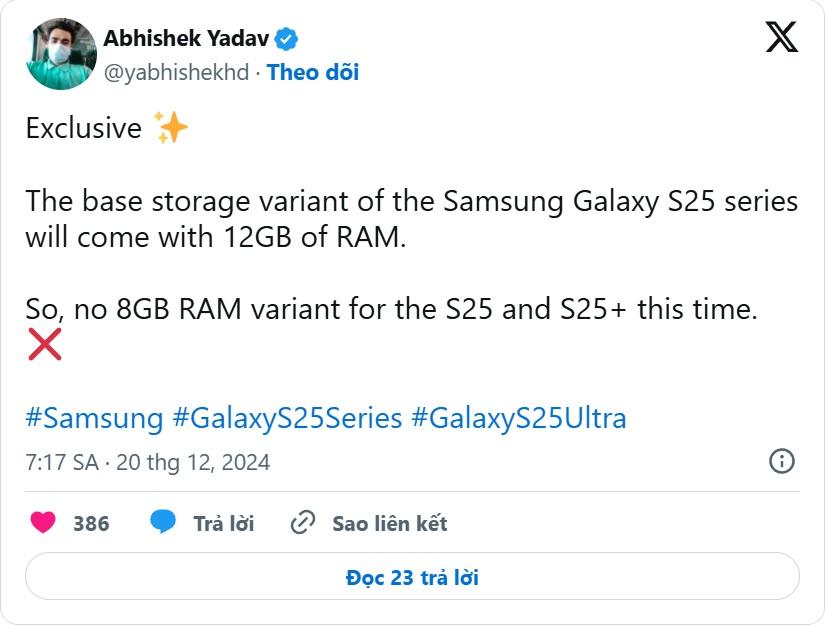This screenshot has width=826, height=627.
Task: Open the info circle icon
Action: pos(781,461)
